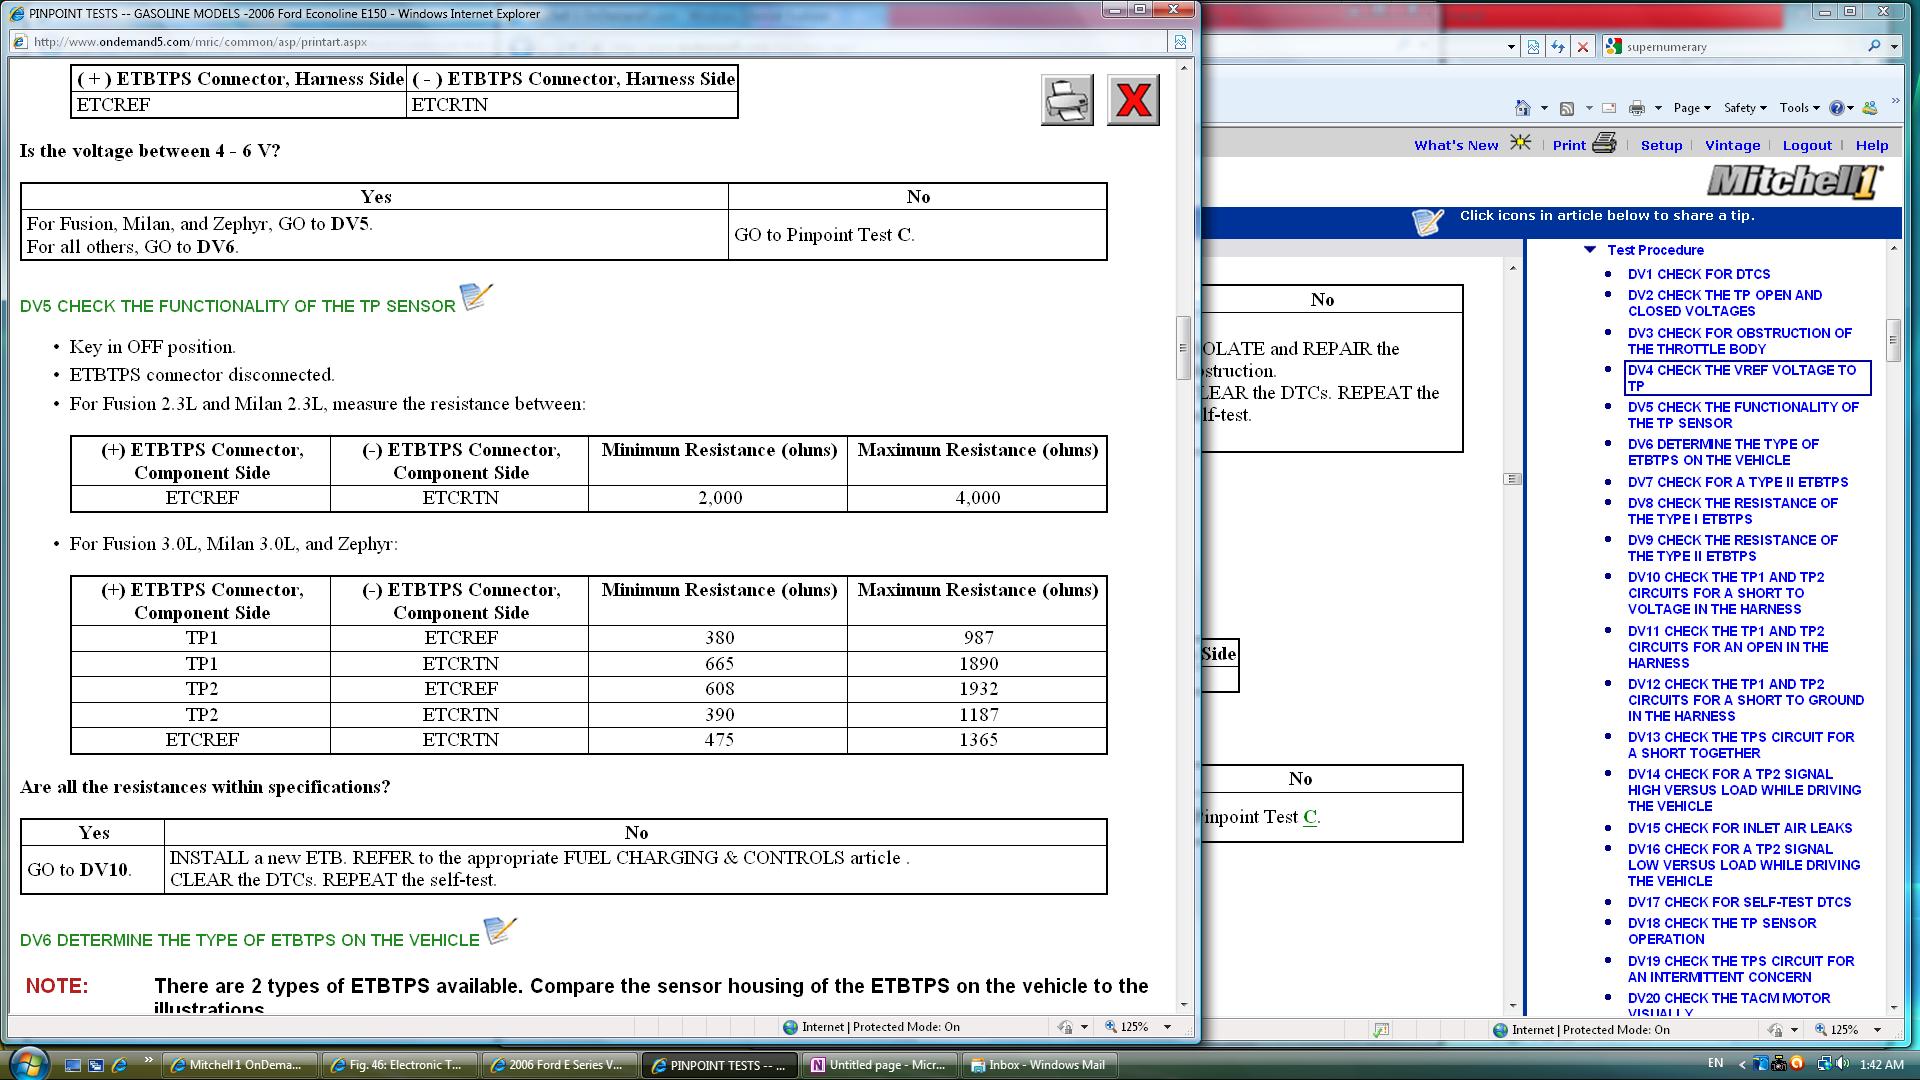
Task: Click the Refresh icon next to address bar
Action: pos(1557,47)
